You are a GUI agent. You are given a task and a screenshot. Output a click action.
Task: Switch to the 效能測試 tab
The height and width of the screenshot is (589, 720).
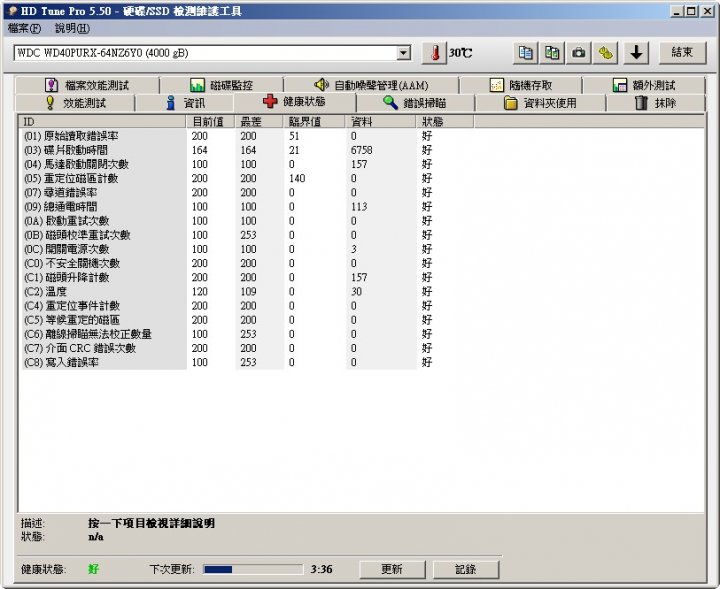pos(75,103)
